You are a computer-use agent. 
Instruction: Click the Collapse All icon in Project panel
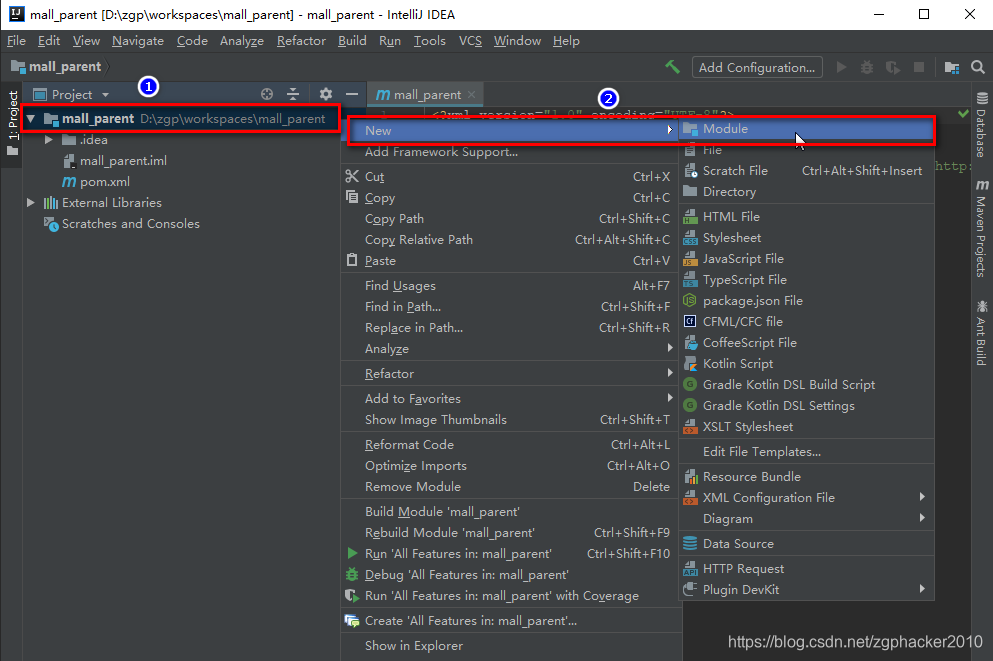click(x=293, y=94)
